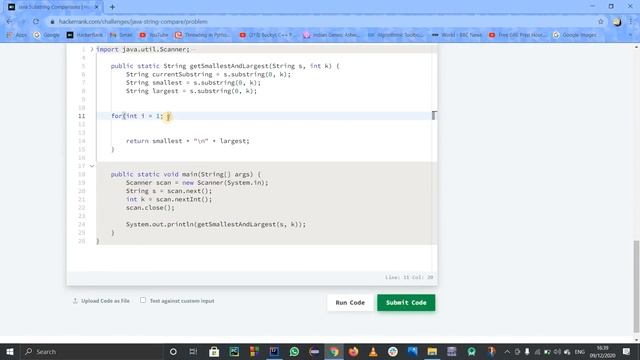Open Cortana circle icon
640x360 pixels.
[173, 351]
